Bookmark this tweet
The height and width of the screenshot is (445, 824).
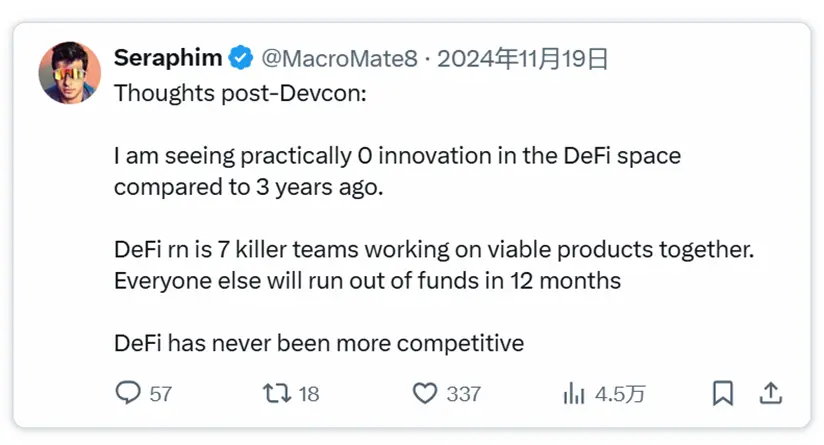click(x=722, y=393)
